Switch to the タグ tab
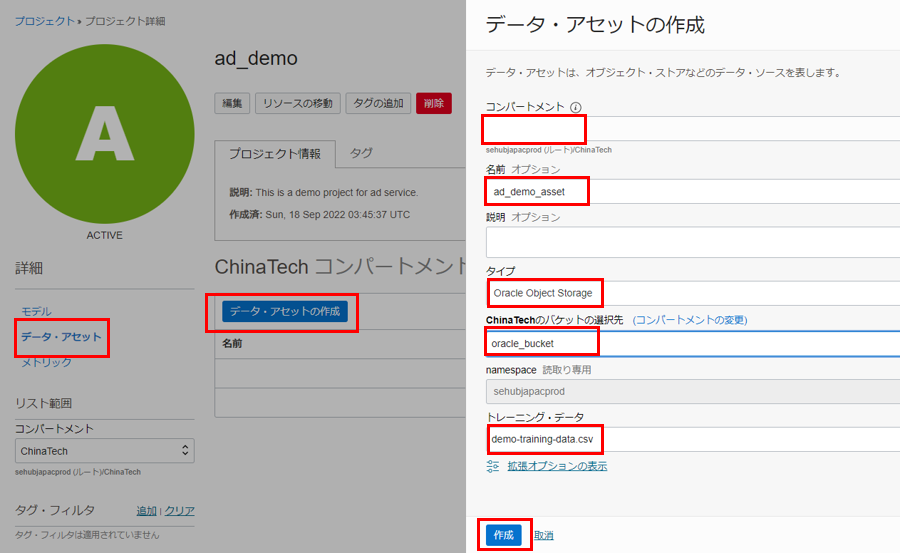 point(361,153)
